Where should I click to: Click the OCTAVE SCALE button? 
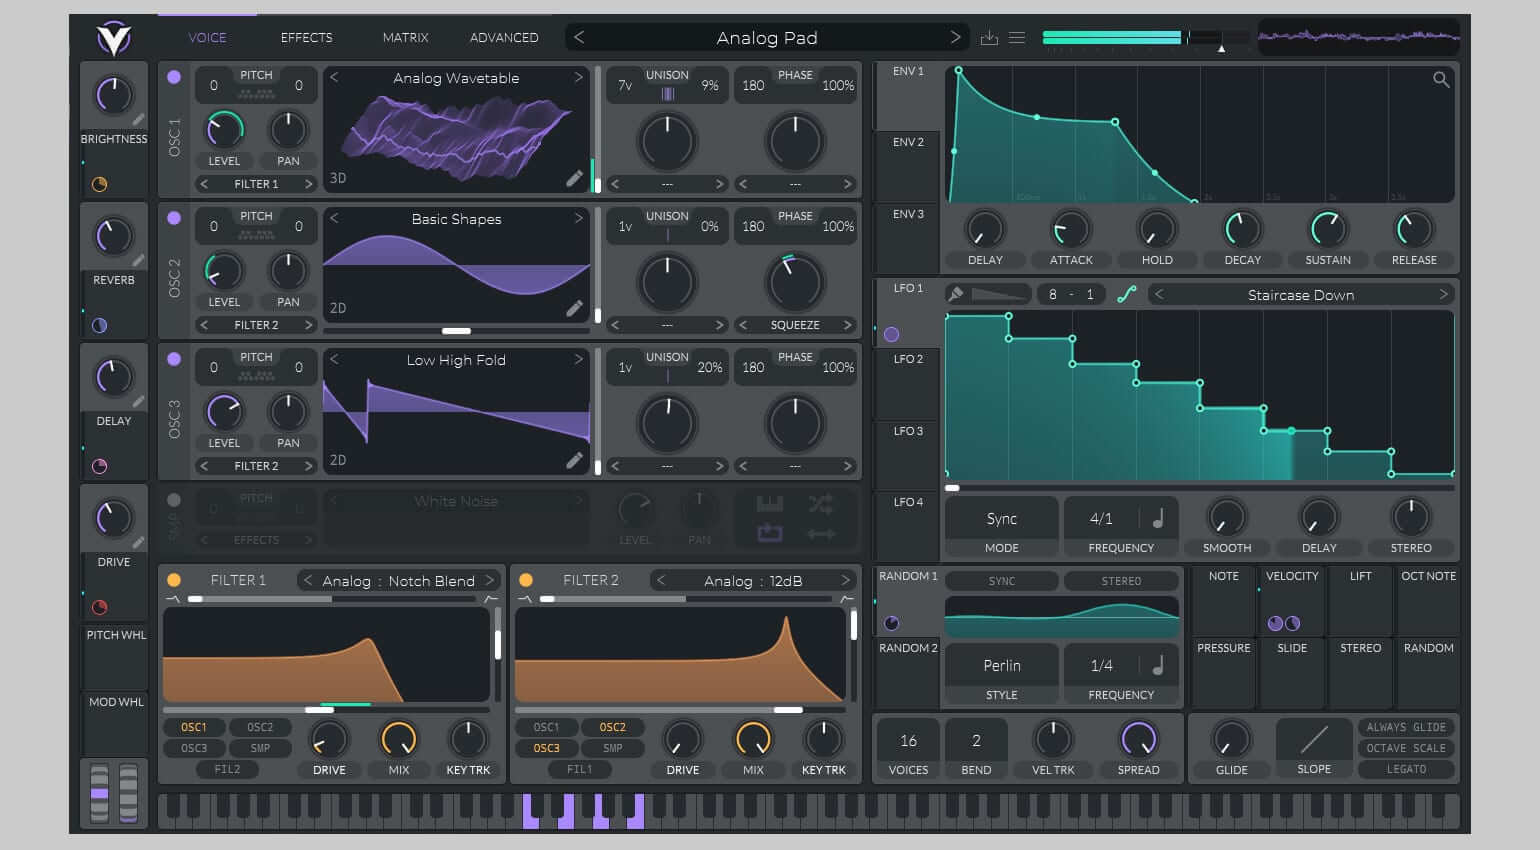point(1404,748)
